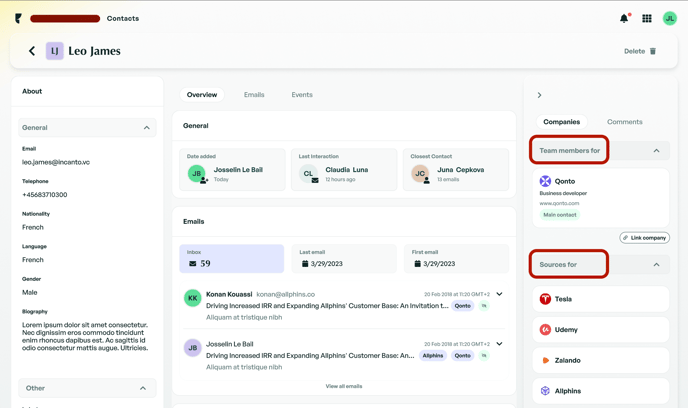688x408 pixels.
Task: Click the JL user avatar
Action: 670,18
